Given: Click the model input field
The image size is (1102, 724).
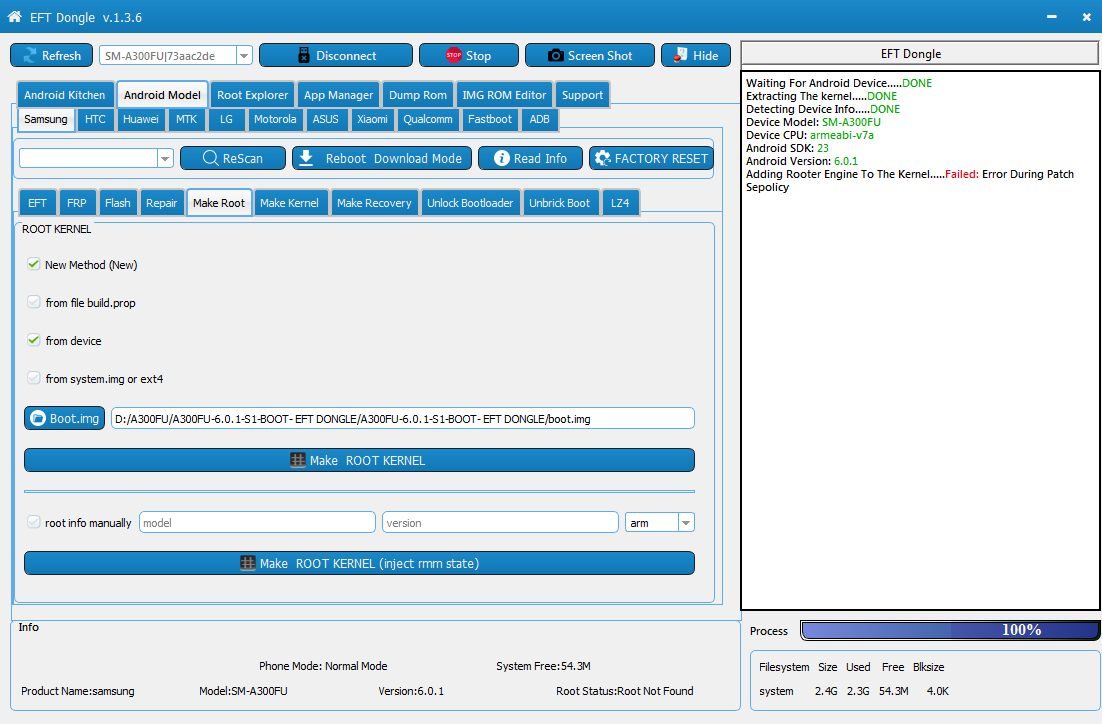Looking at the screenshot, I should 257,522.
